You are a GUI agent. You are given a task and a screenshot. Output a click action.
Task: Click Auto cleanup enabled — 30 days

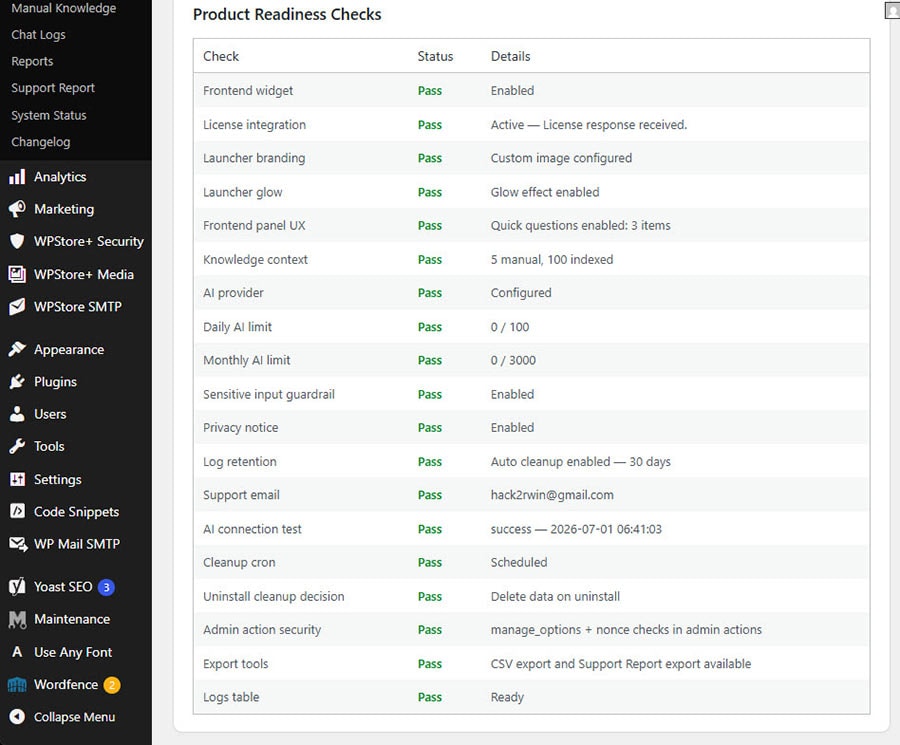pyautogui.click(x=580, y=461)
